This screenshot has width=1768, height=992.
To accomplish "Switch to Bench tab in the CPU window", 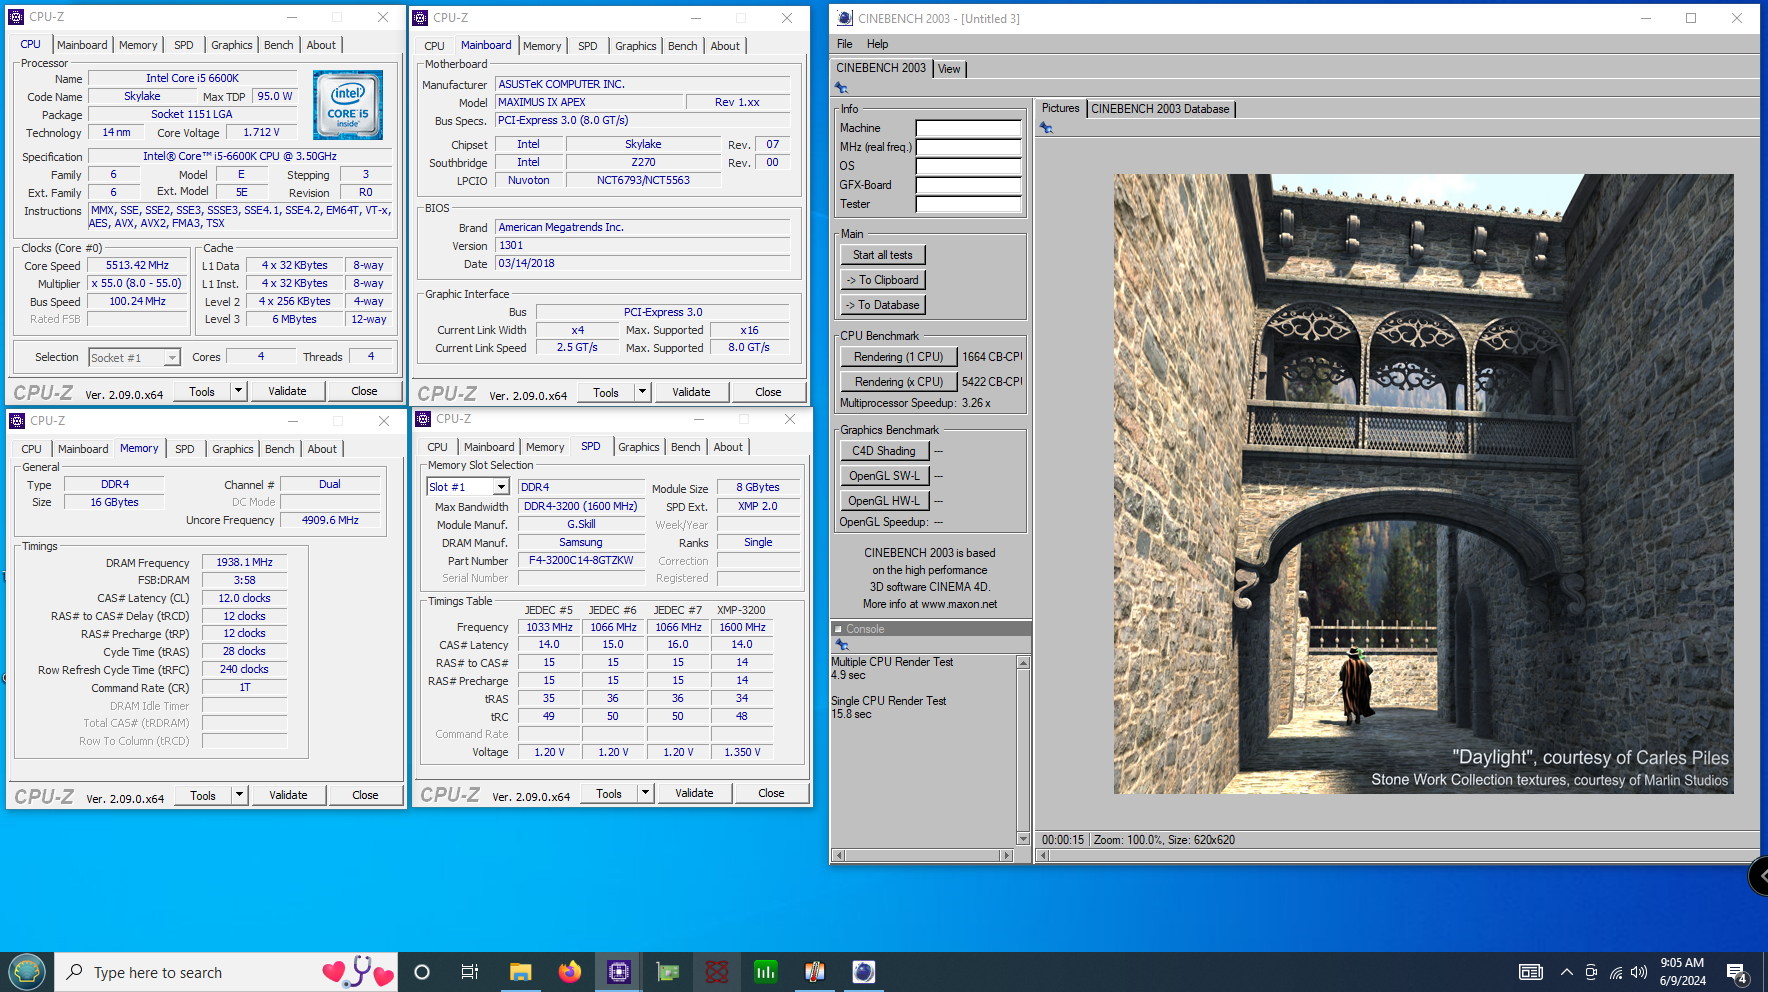I will click(279, 45).
